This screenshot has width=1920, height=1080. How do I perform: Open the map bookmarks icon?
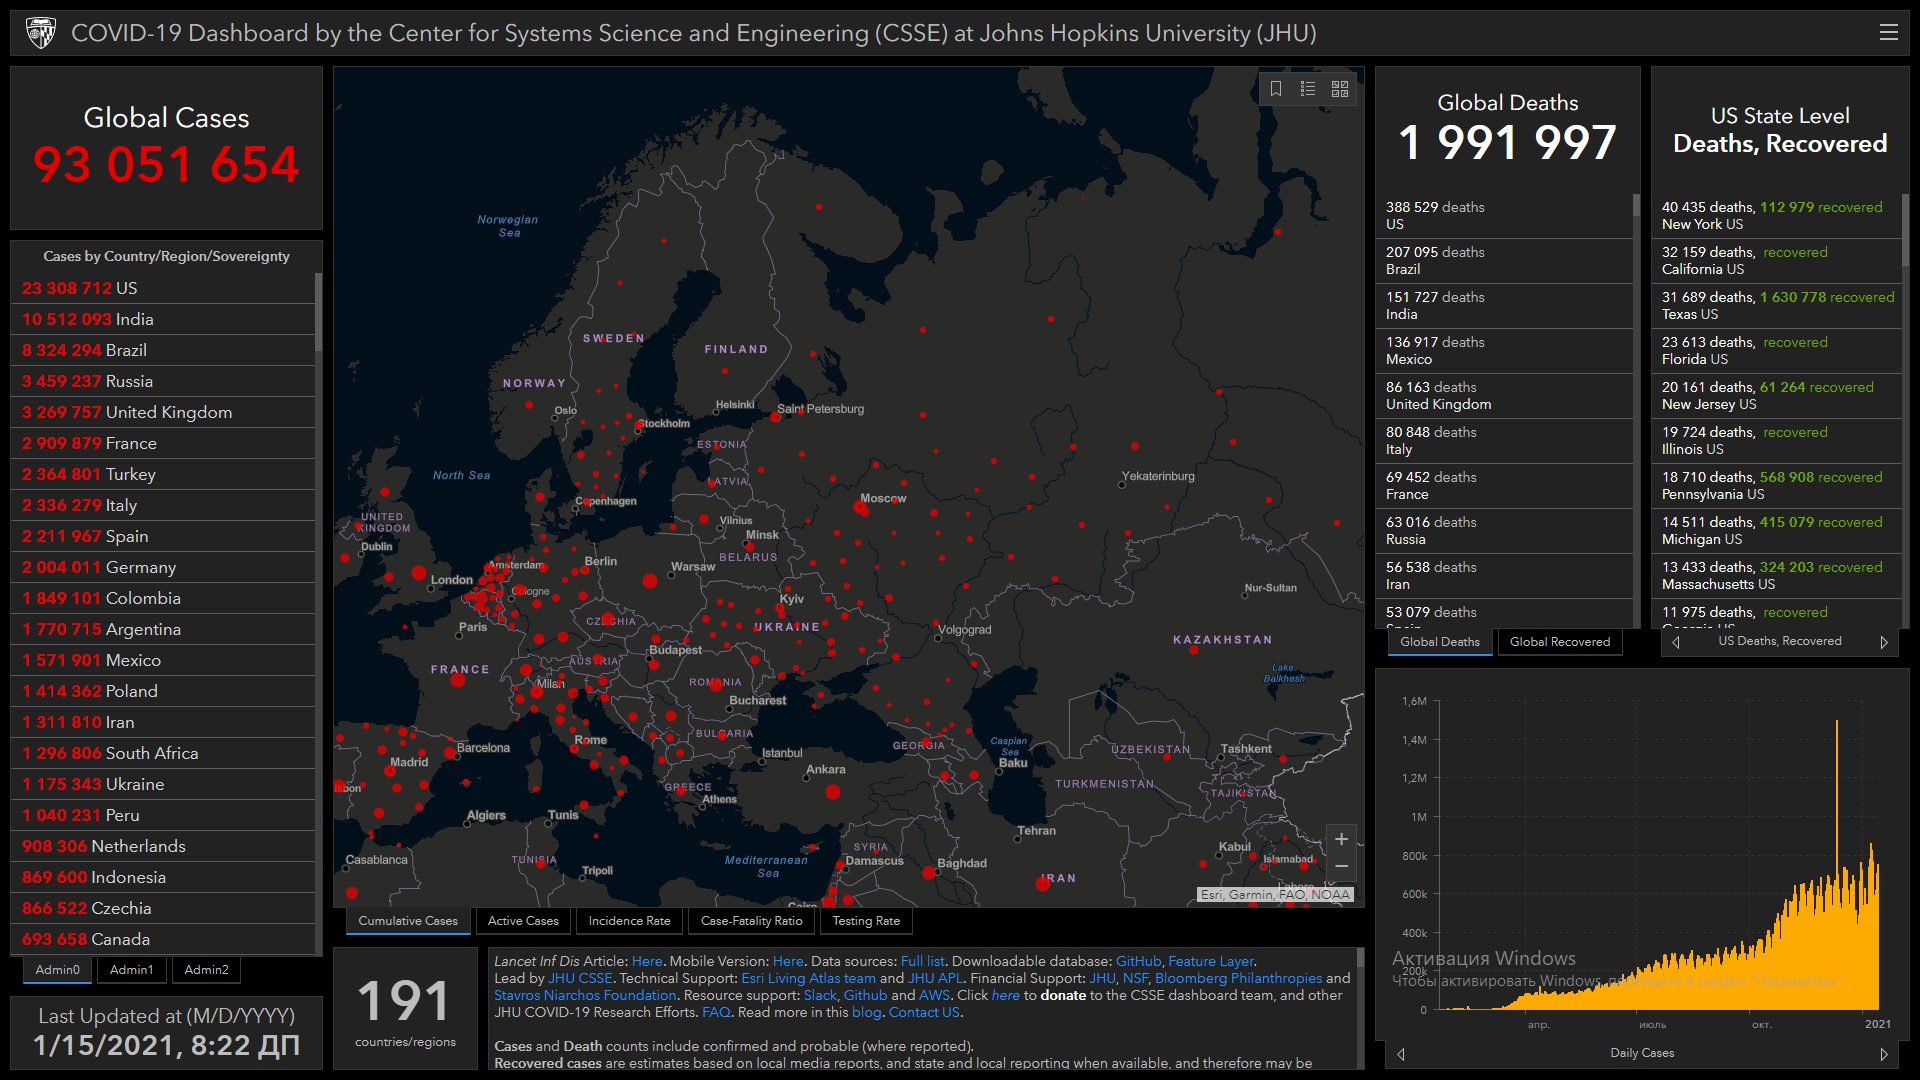pos(1276,89)
